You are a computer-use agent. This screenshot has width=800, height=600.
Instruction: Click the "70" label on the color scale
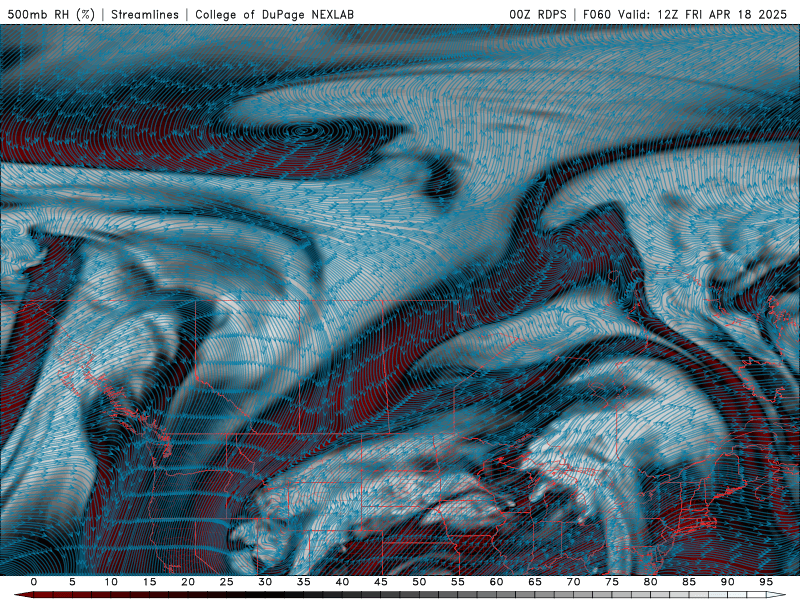pyautogui.click(x=573, y=582)
